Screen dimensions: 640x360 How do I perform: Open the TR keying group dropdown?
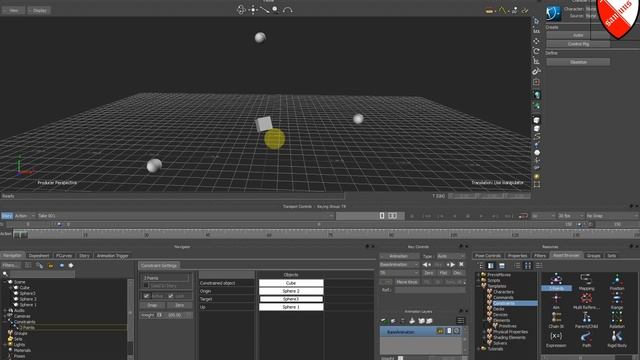click(x=399, y=273)
